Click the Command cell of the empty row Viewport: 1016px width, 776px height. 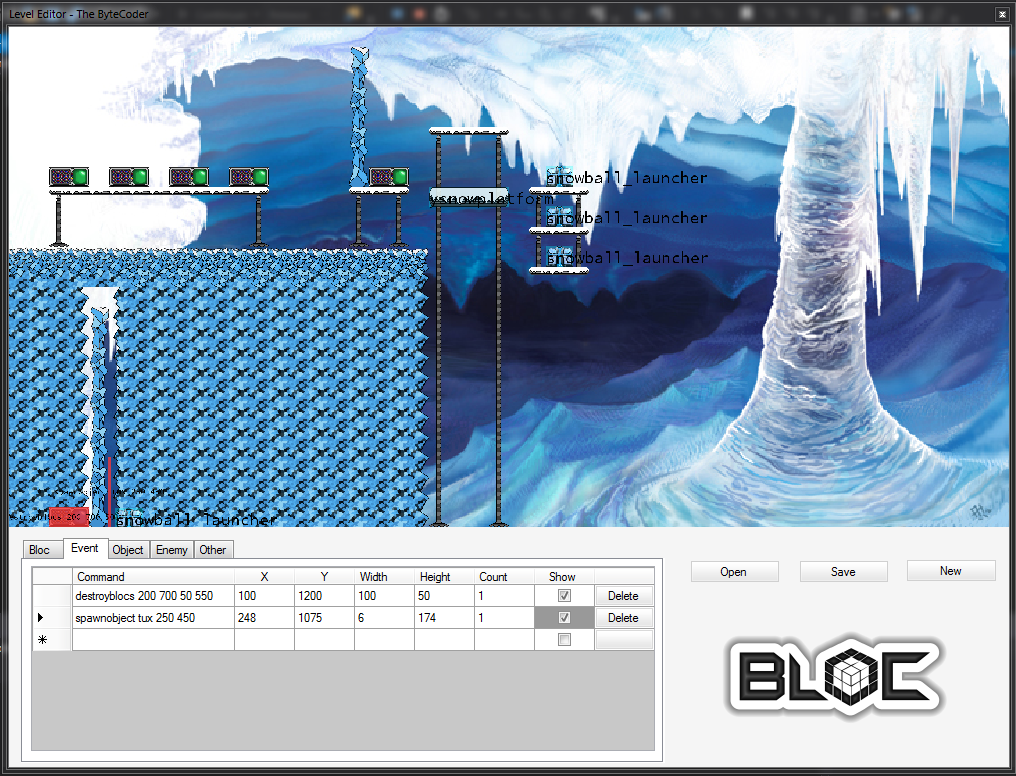click(153, 640)
